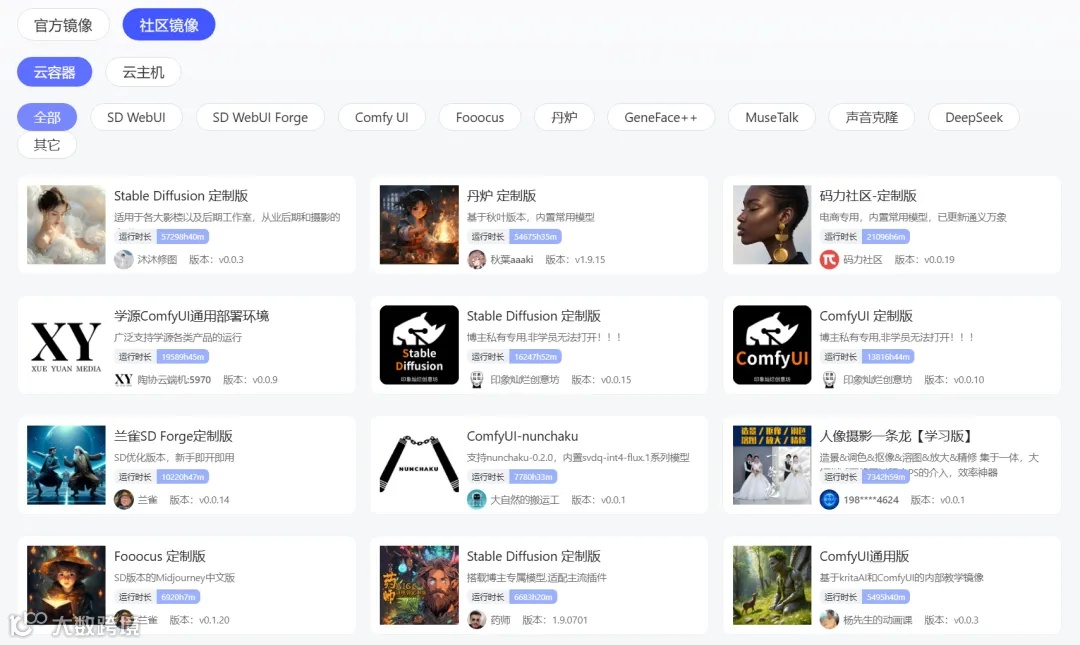Click the 大自然的搬运工 avatar icon

pyautogui.click(x=477, y=500)
